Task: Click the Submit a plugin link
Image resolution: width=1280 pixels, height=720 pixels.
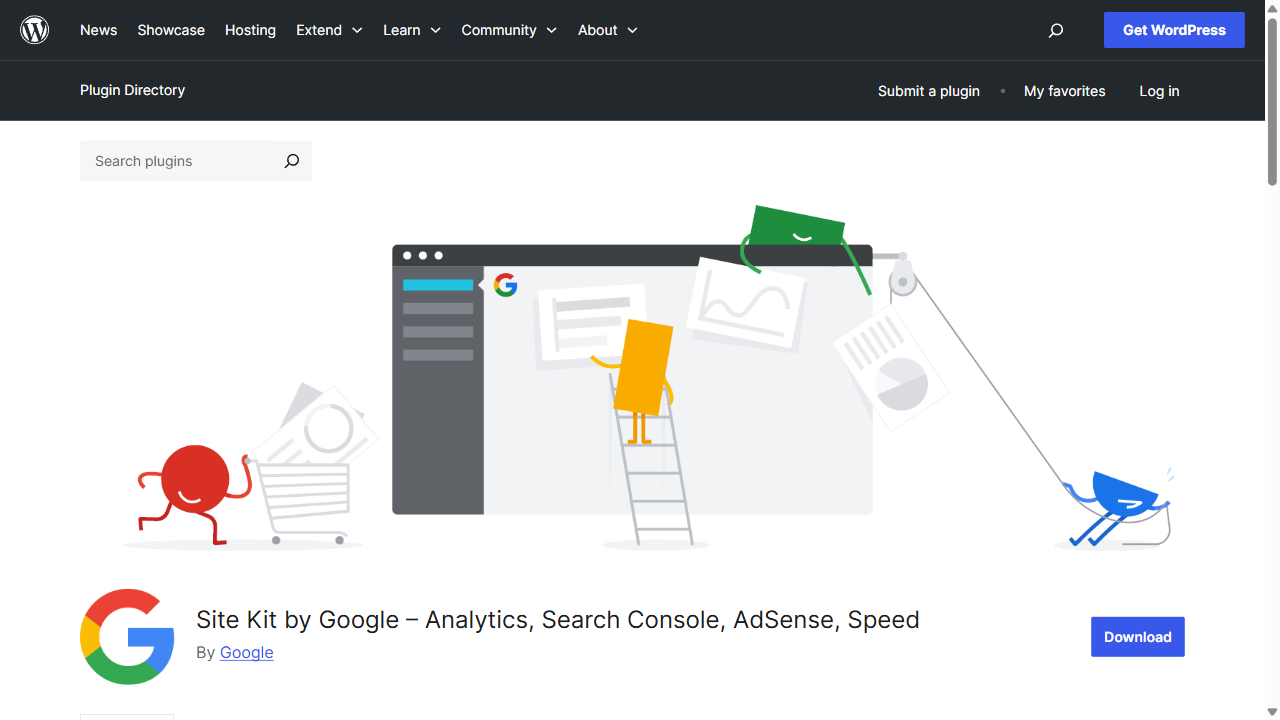Action: tap(928, 91)
